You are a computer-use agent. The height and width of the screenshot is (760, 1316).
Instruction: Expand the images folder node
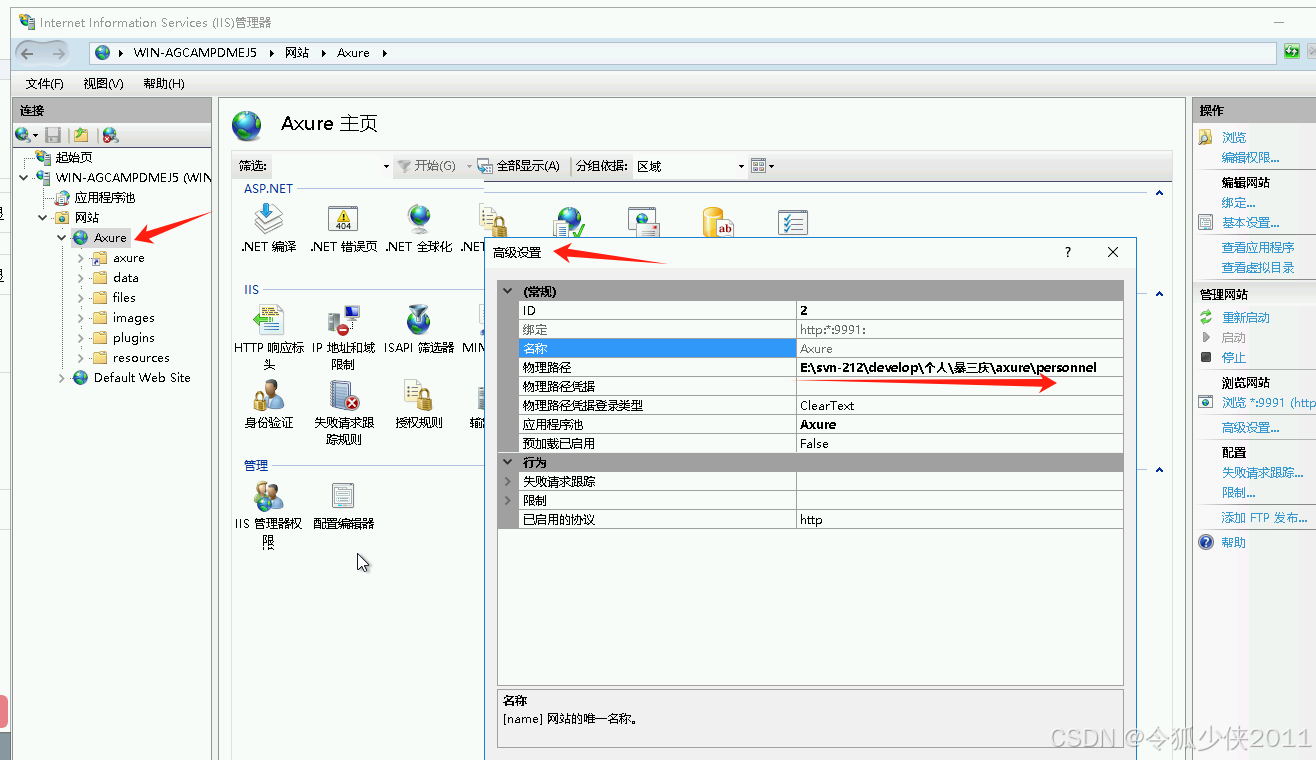point(81,318)
